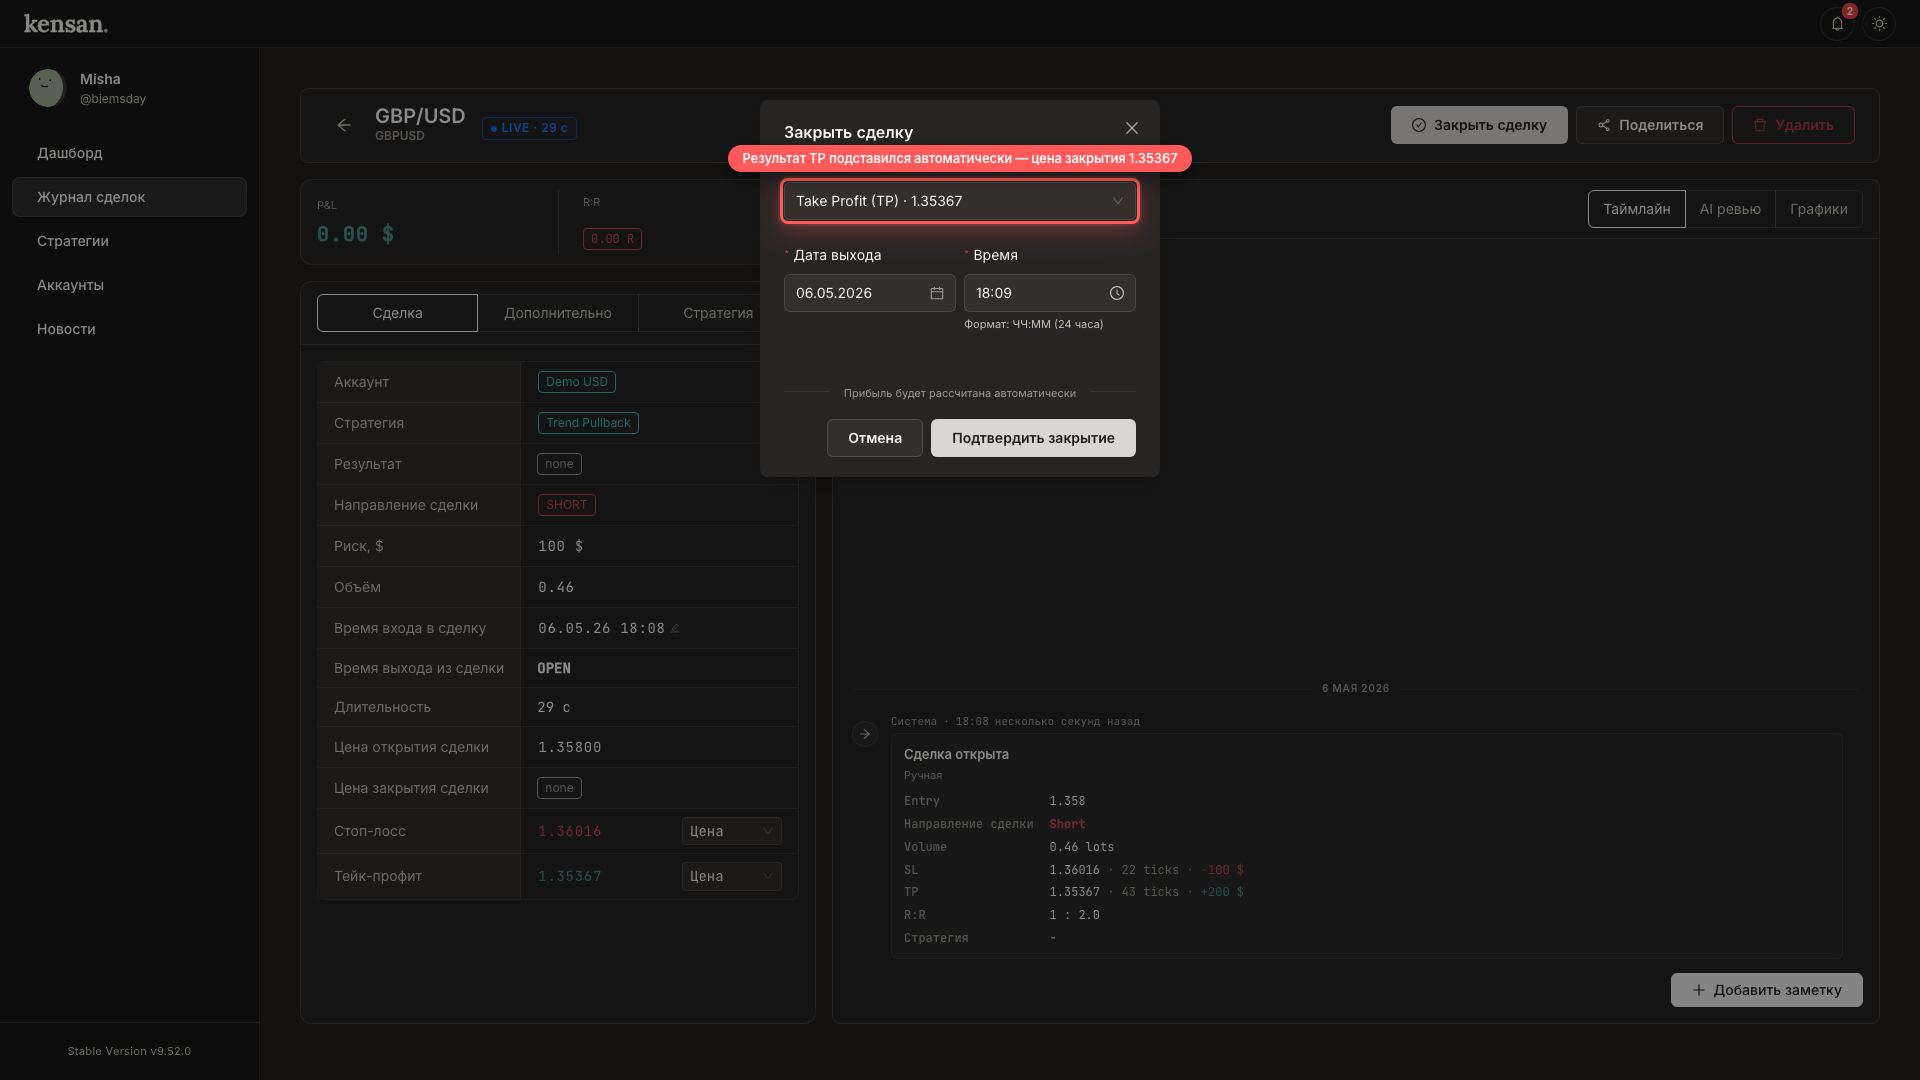Click the back arrow next to GBP/USD
This screenshot has height=1080, width=1920.
click(x=344, y=125)
